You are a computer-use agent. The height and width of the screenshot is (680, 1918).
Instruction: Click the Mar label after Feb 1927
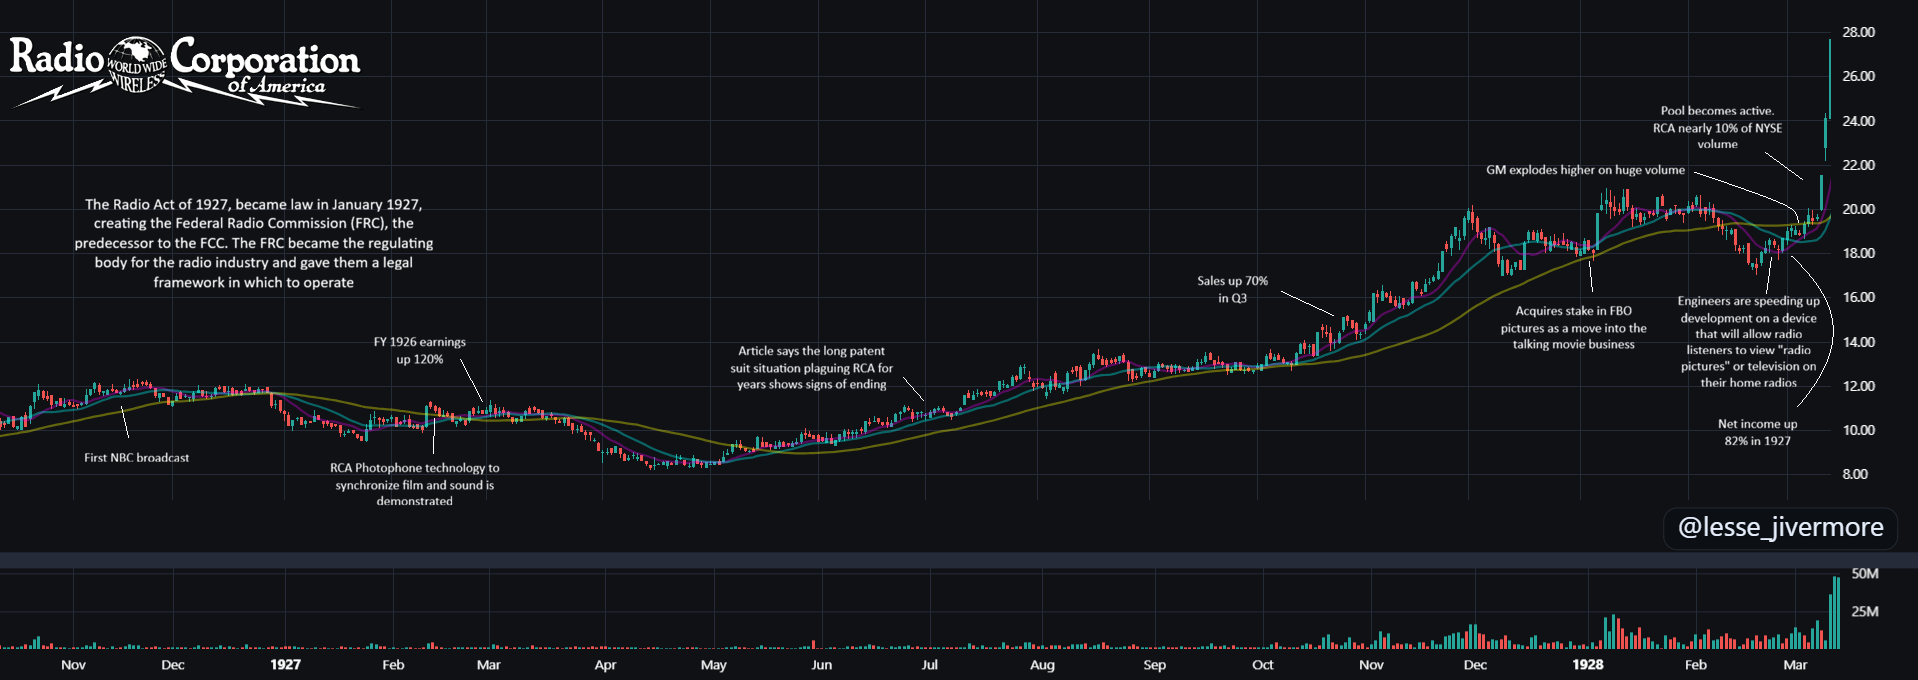pos(489,665)
